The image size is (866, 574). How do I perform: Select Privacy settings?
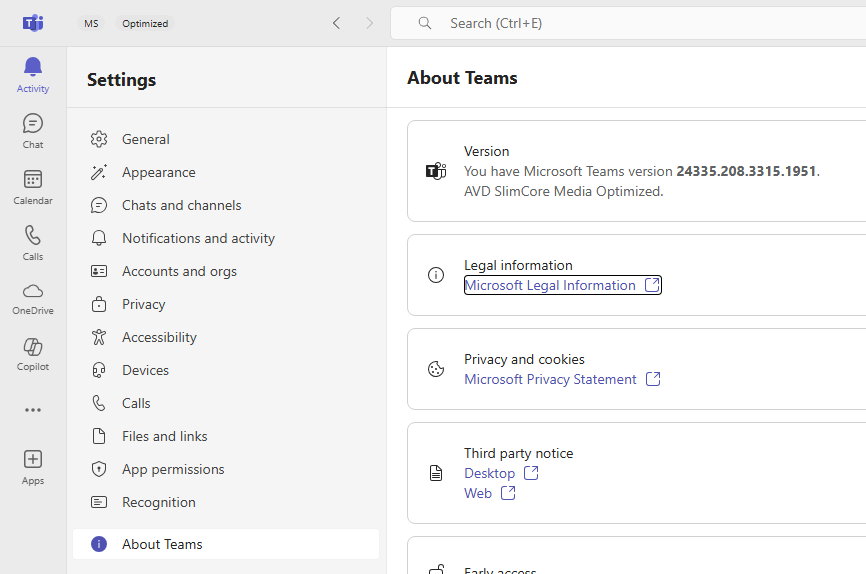click(143, 304)
